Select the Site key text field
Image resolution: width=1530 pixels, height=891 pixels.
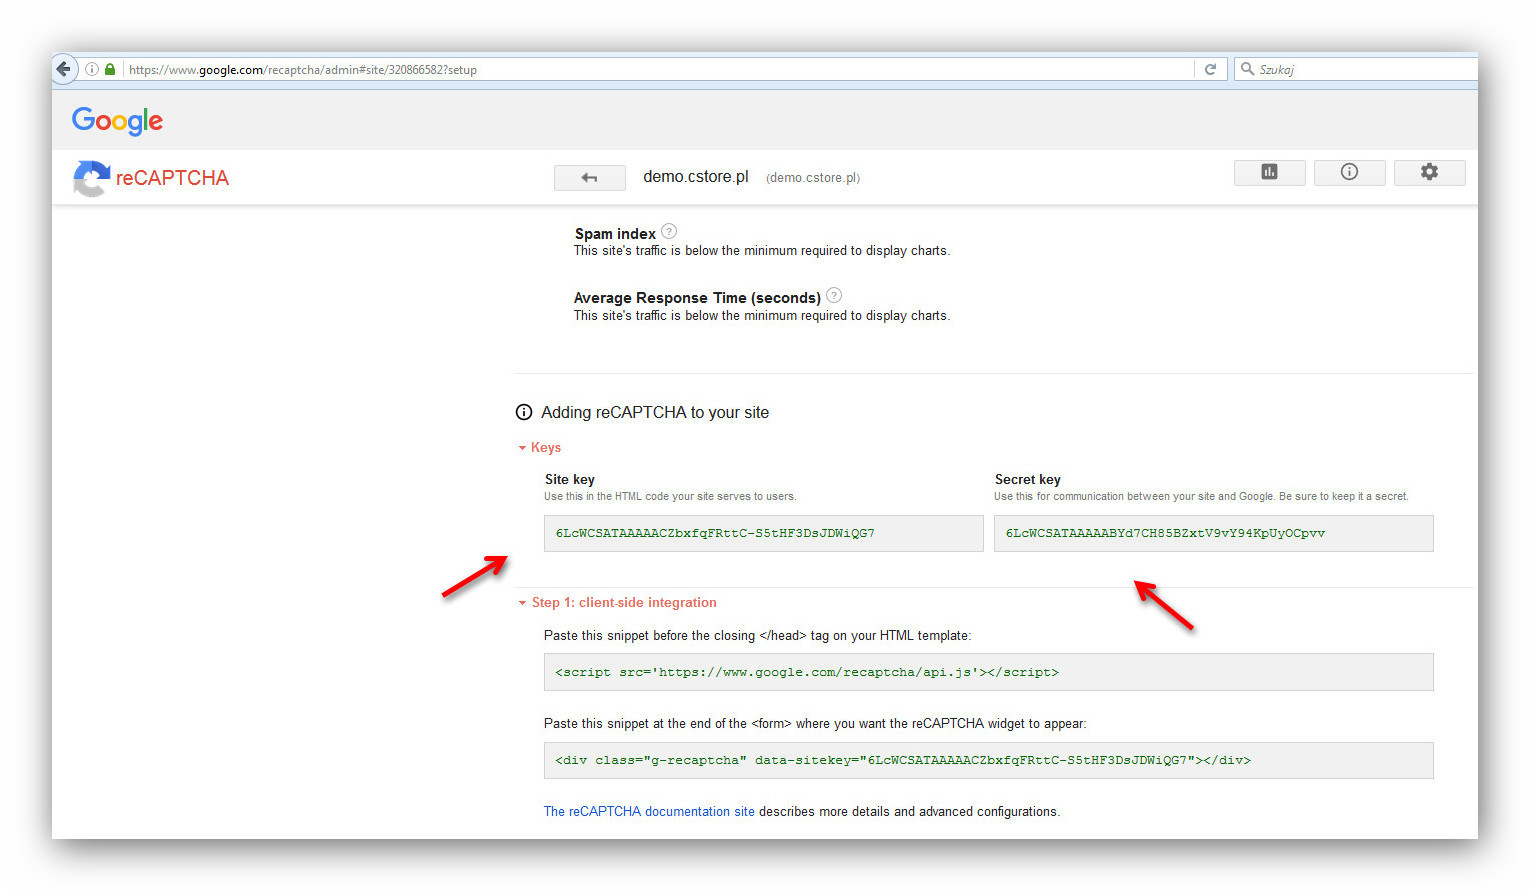point(763,533)
